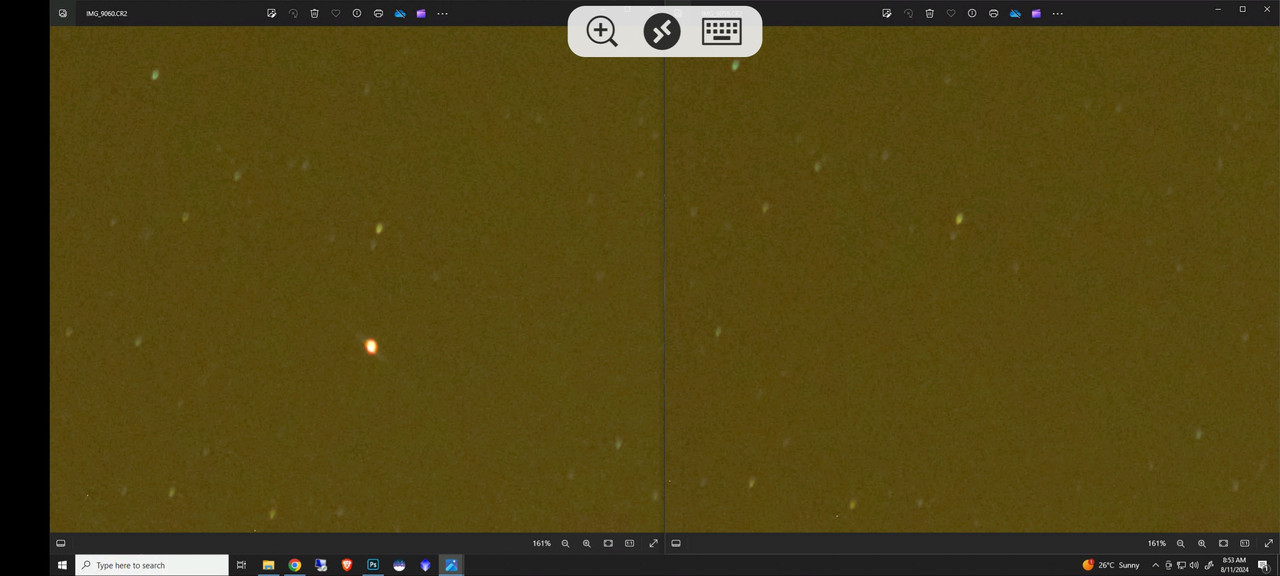Show the on-screen keyboard from overlay bar
Screen dimensions: 1280x576
[722, 31]
